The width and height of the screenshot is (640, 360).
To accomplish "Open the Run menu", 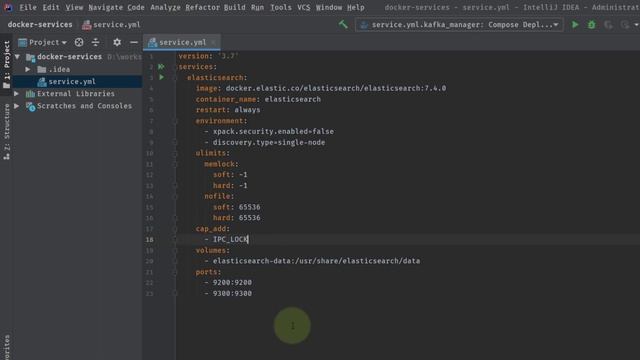I will pos(258,7).
